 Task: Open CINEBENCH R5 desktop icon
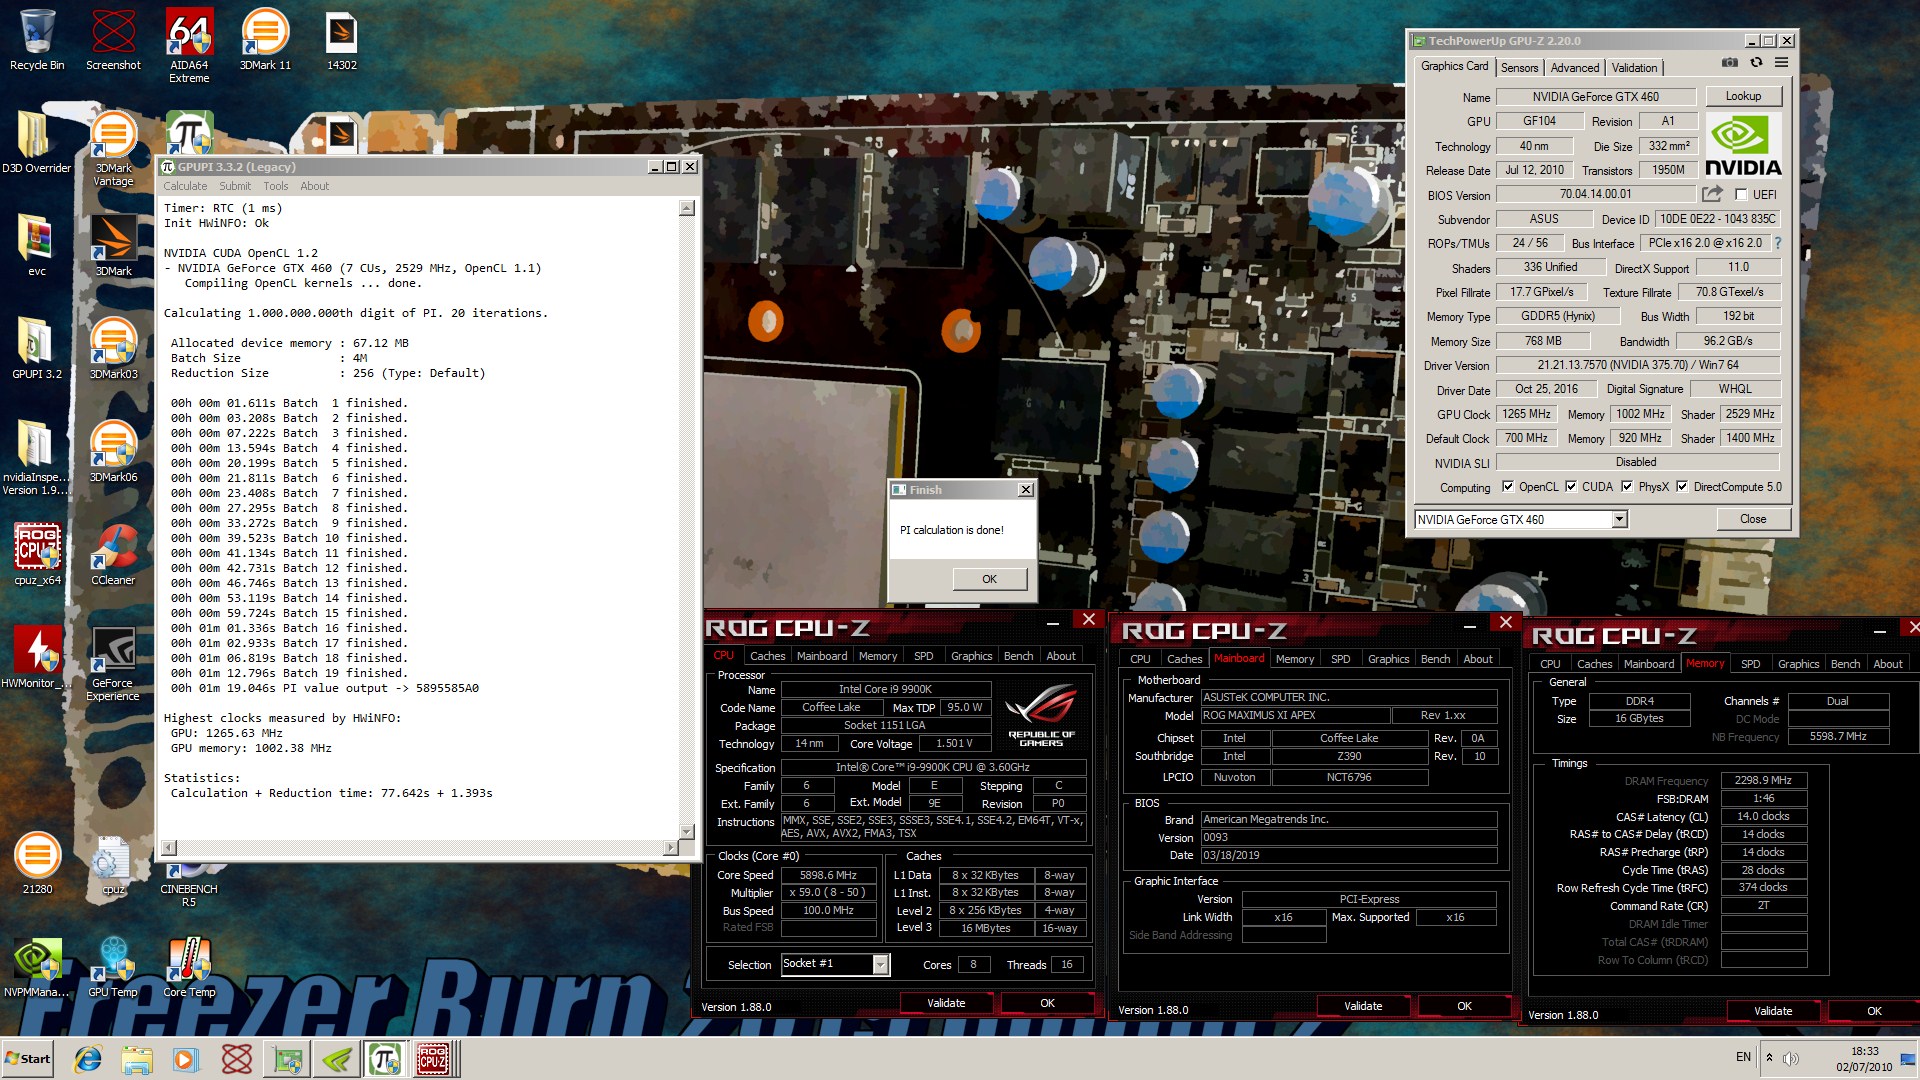[x=189, y=885]
